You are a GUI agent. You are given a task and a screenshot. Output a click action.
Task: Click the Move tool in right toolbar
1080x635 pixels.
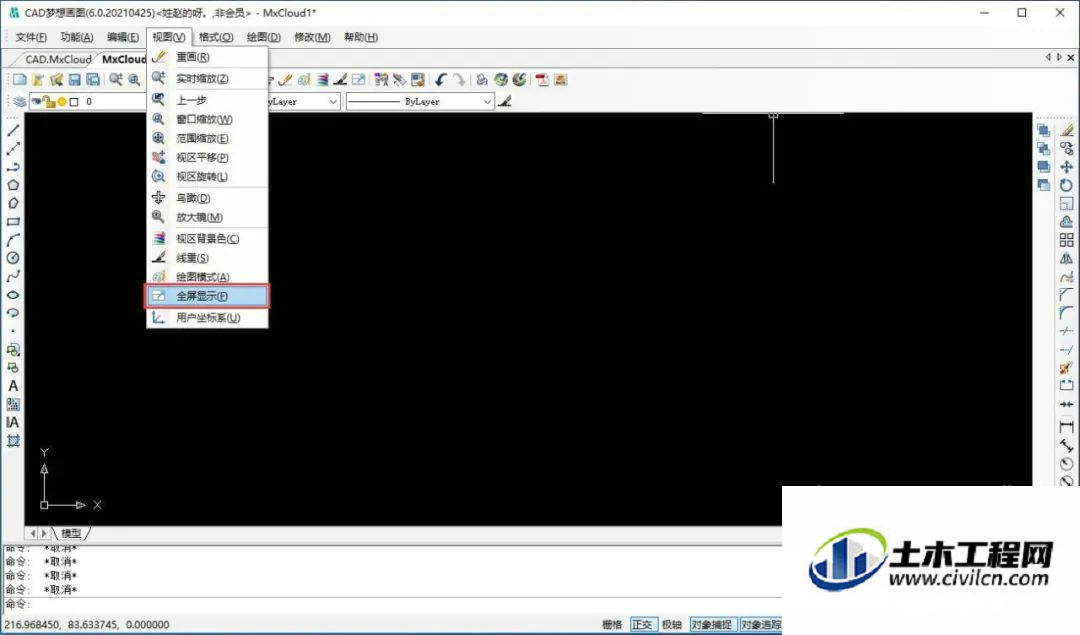point(1066,167)
